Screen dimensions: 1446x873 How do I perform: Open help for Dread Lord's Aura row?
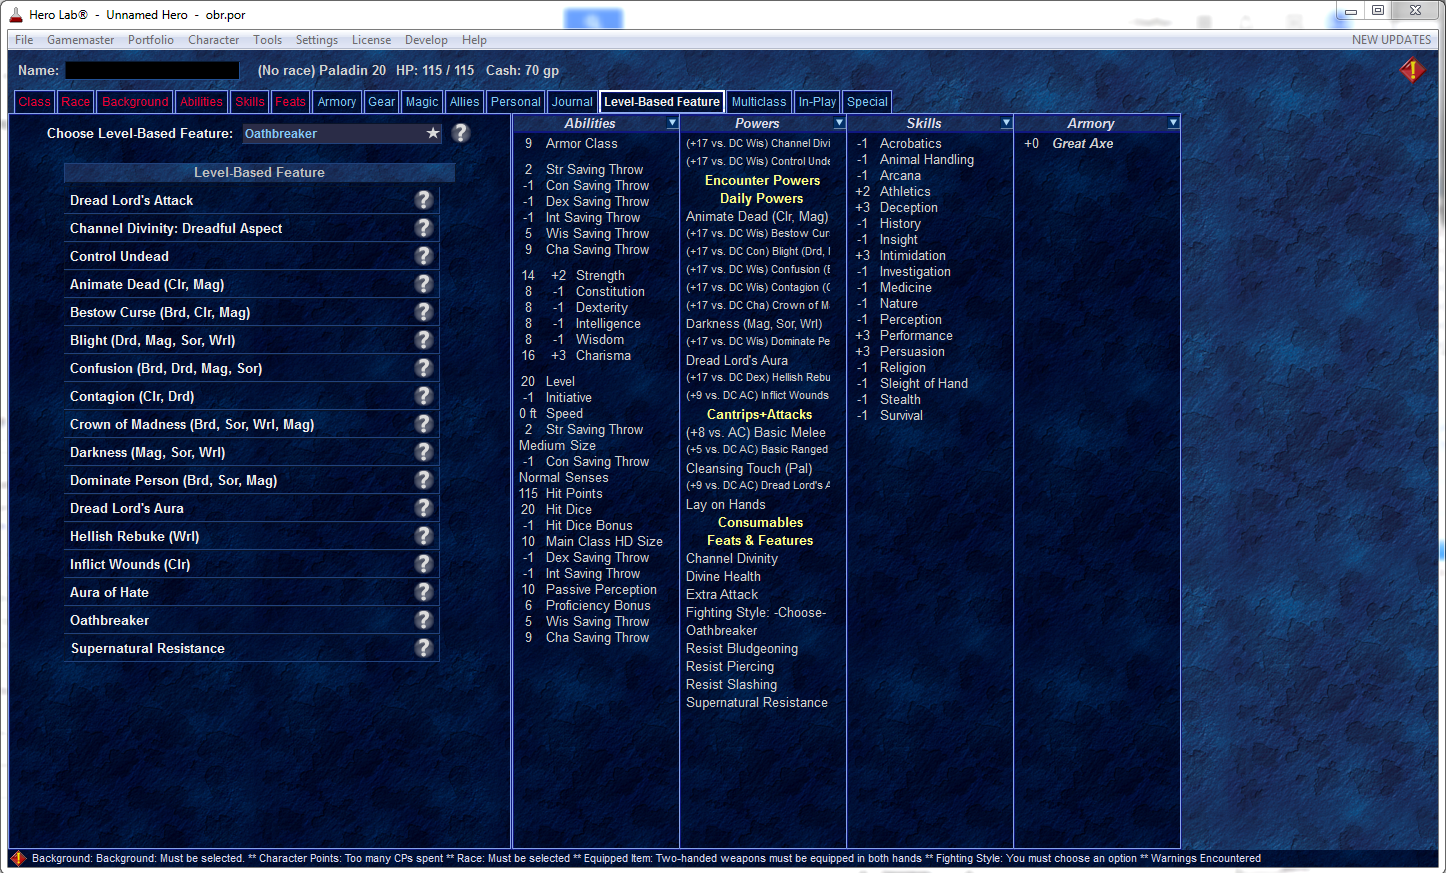tap(424, 508)
